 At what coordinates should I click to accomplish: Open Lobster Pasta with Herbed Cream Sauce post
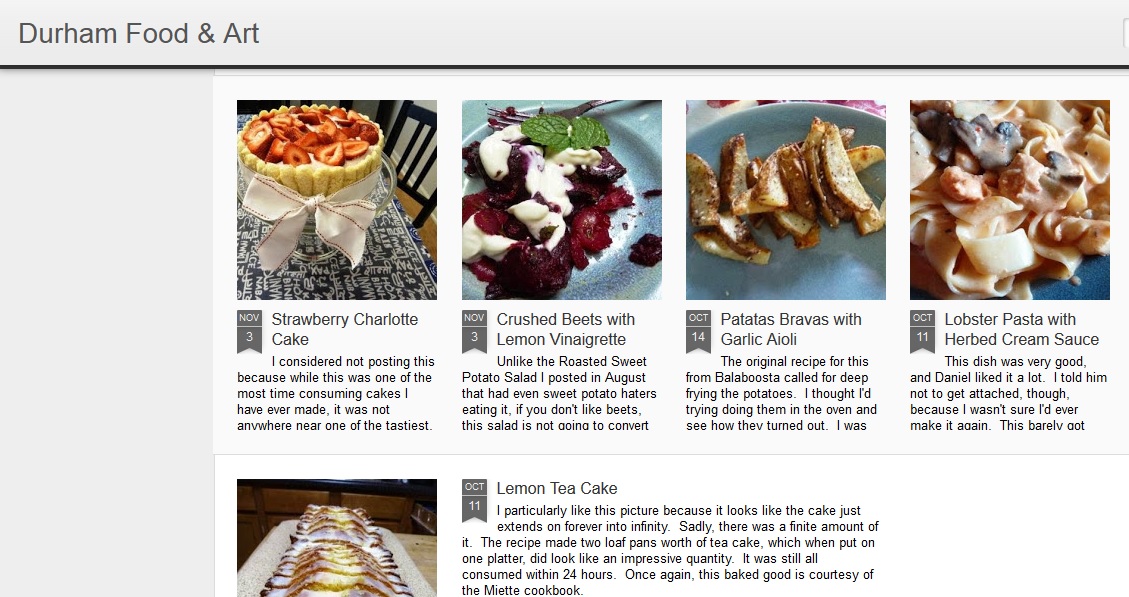coord(1022,329)
